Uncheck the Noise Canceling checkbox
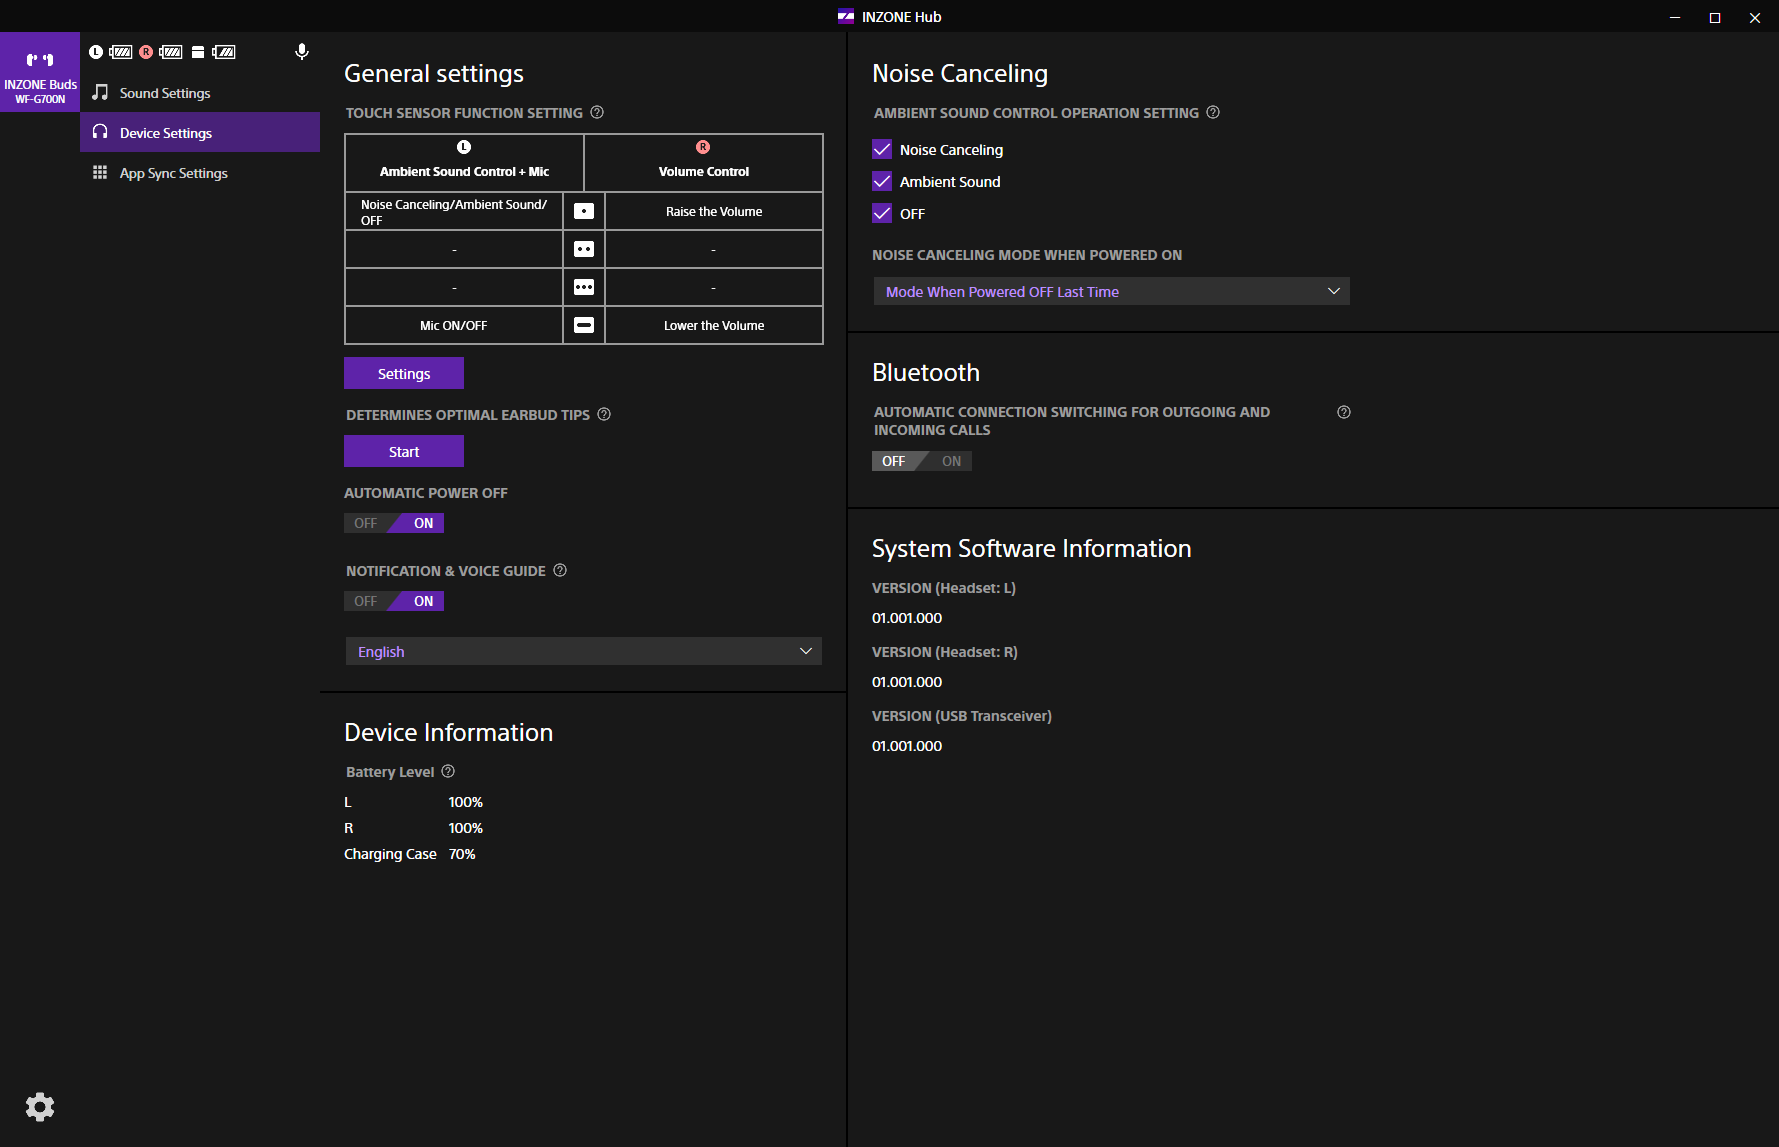 [882, 150]
